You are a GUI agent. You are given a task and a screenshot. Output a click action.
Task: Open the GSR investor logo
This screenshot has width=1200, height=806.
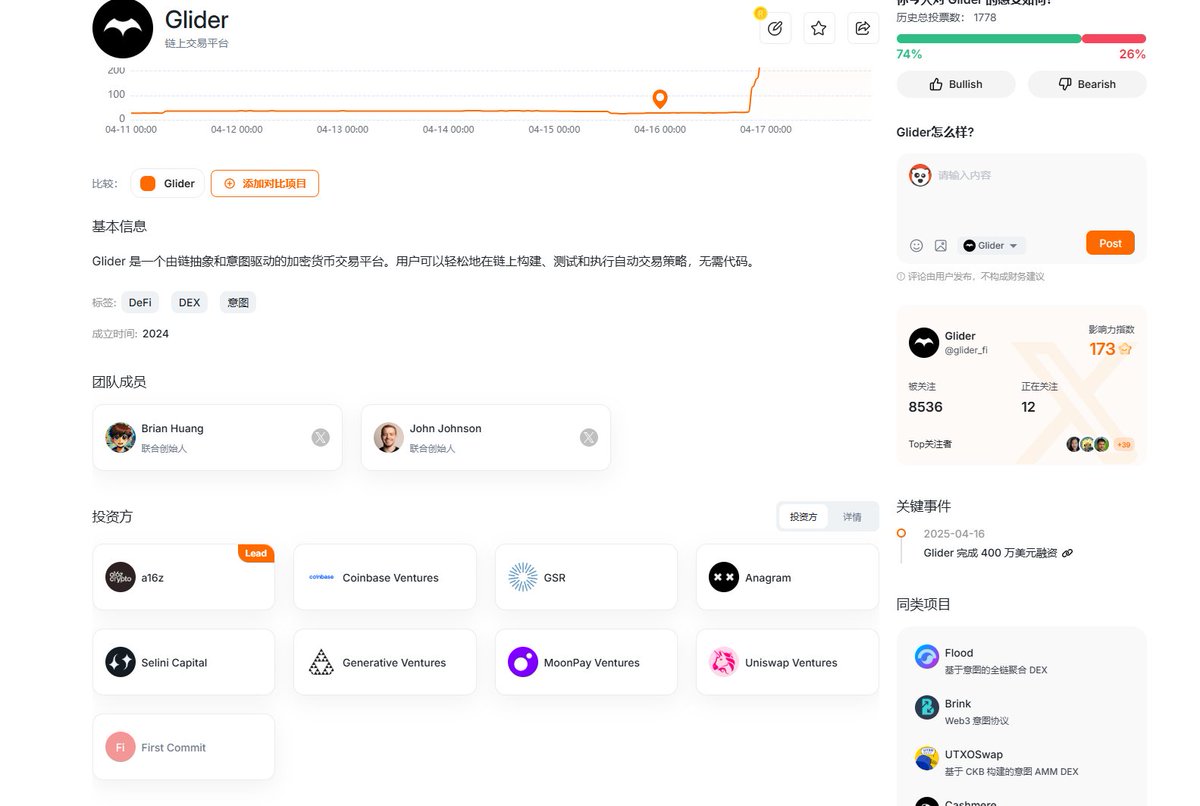[523, 577]
